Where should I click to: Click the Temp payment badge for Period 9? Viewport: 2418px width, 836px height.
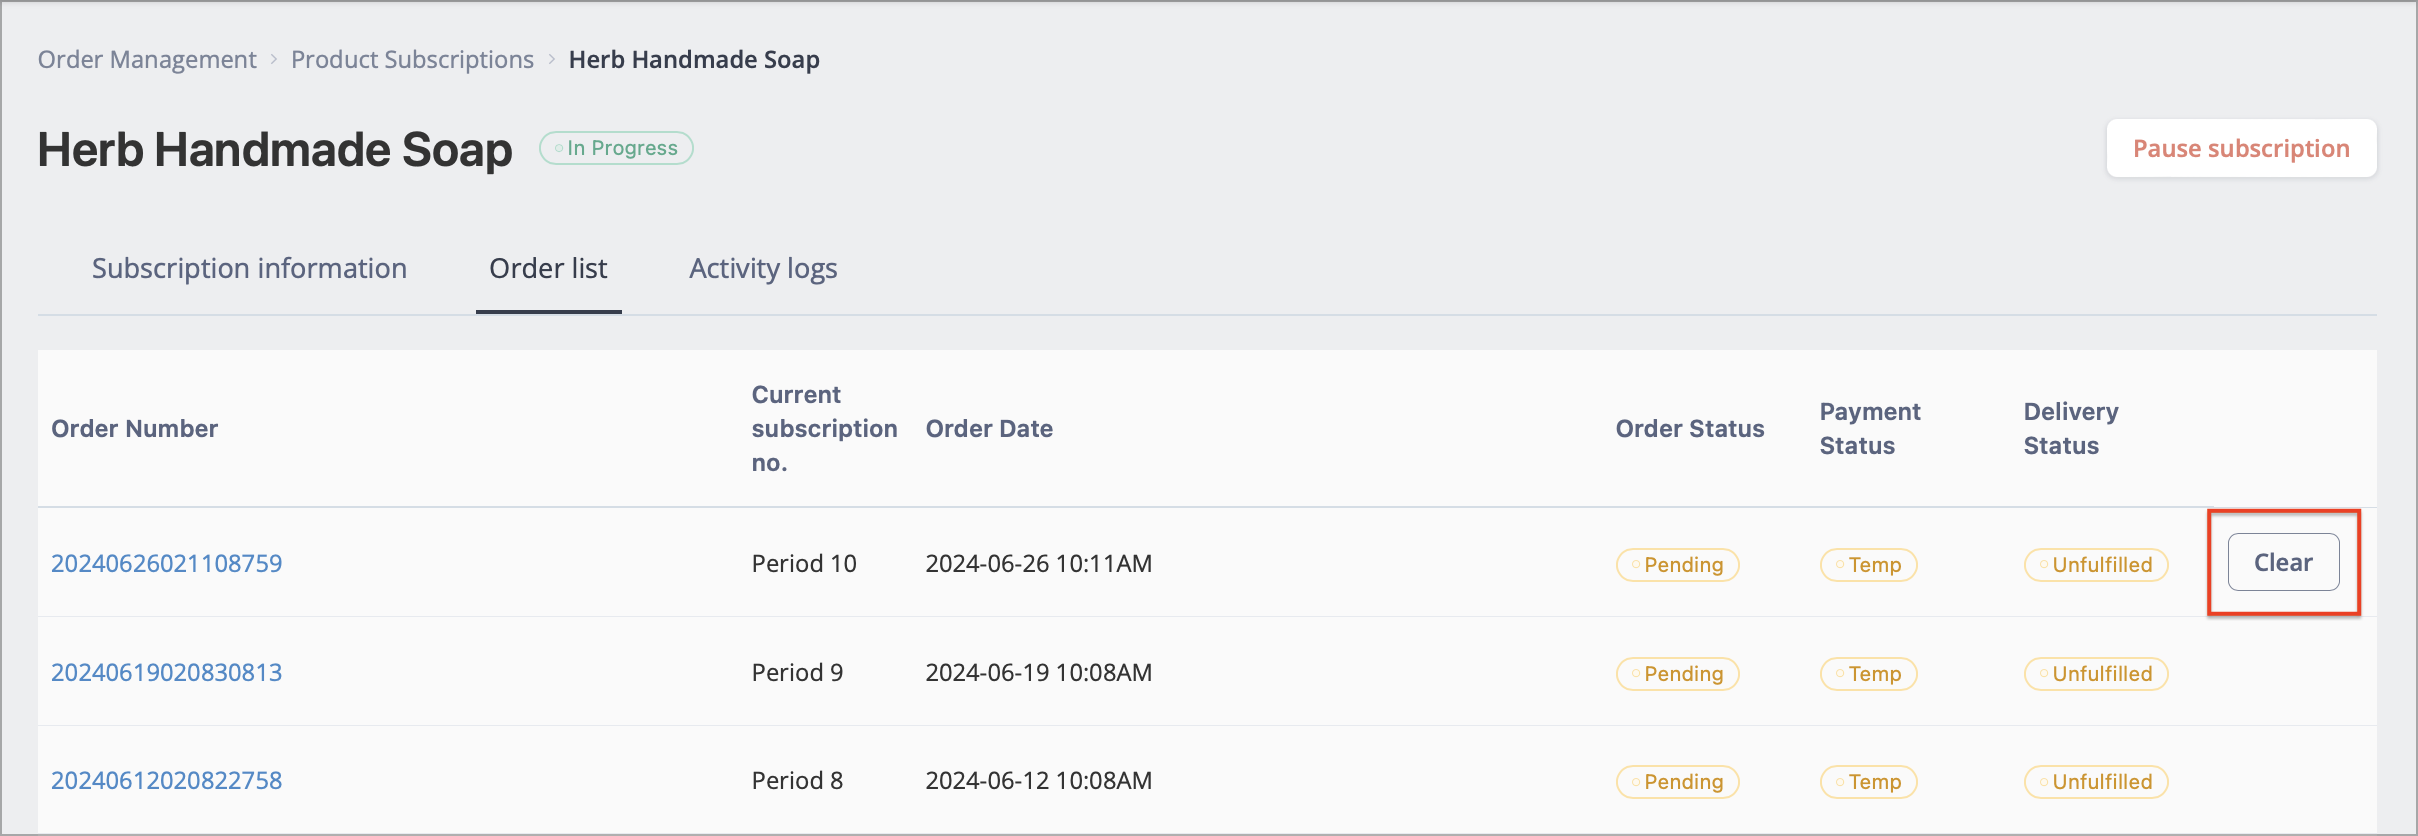click(1869, 673)
